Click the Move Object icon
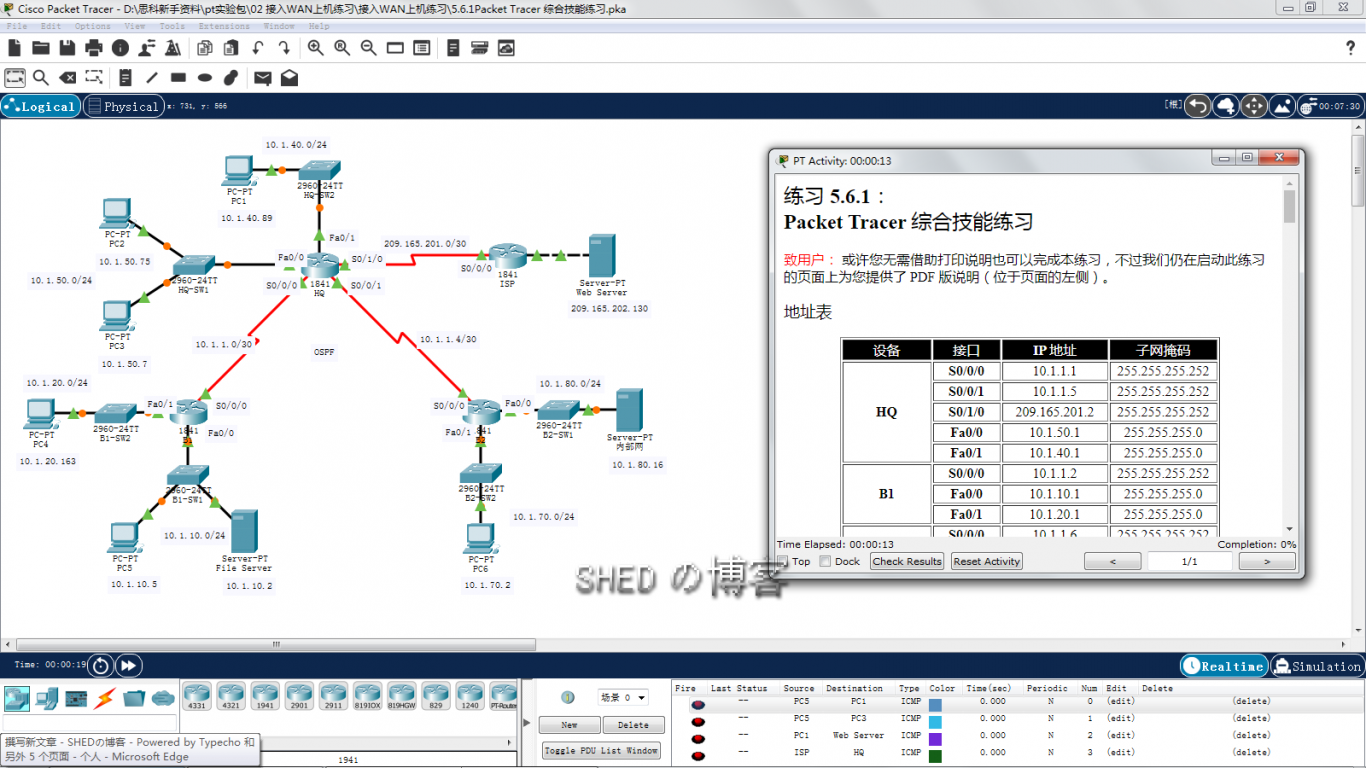 click(1254, 106)
